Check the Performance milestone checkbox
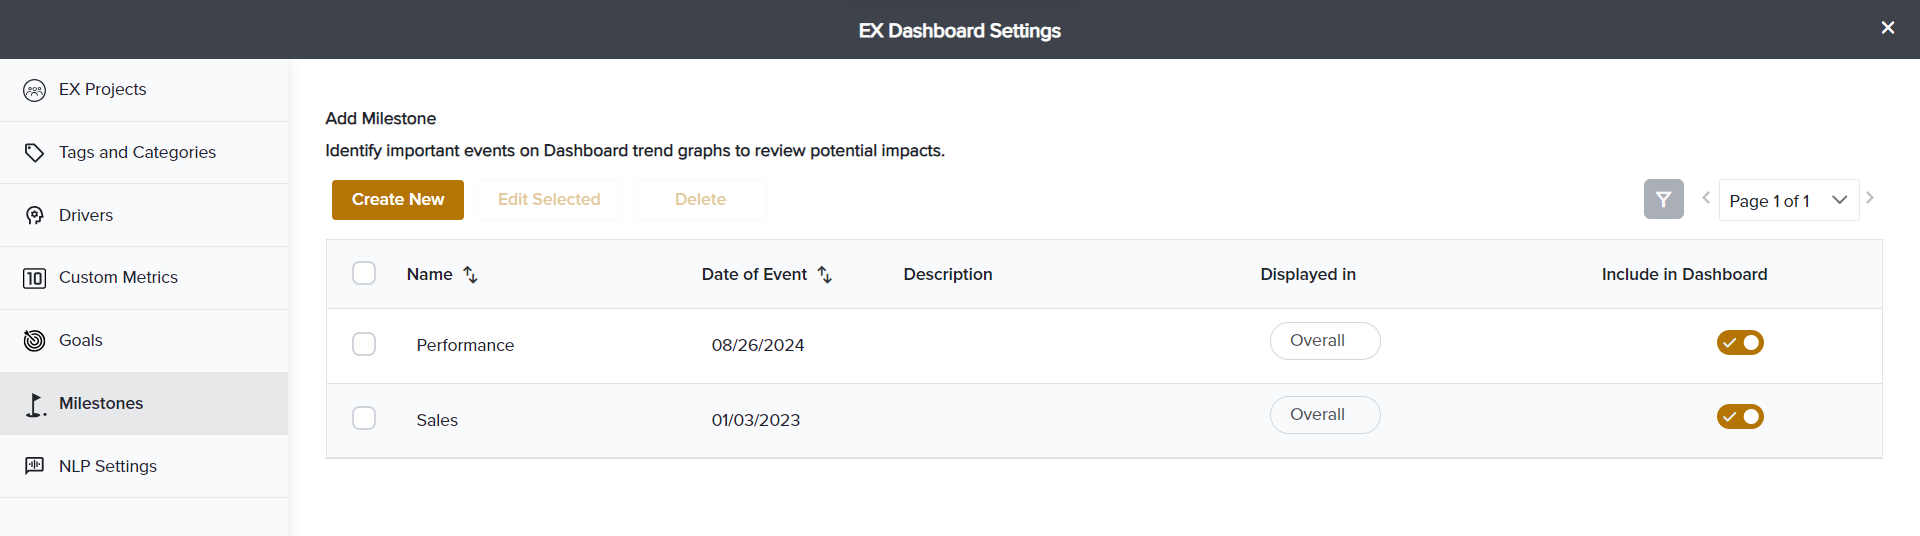Screen dimensions: 1920x536 coord(364,344)
